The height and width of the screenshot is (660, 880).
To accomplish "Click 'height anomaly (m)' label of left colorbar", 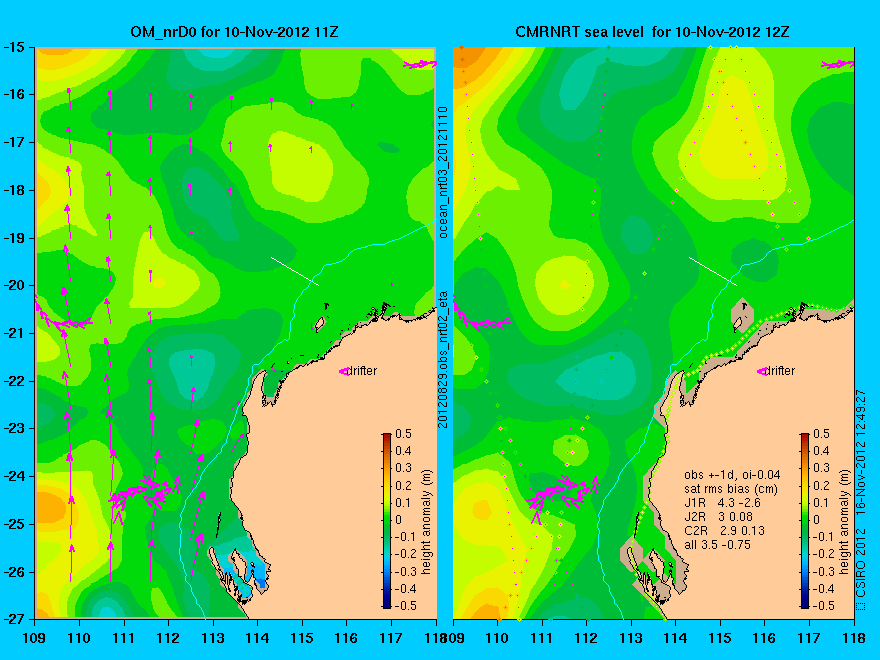I will (427, 522).
